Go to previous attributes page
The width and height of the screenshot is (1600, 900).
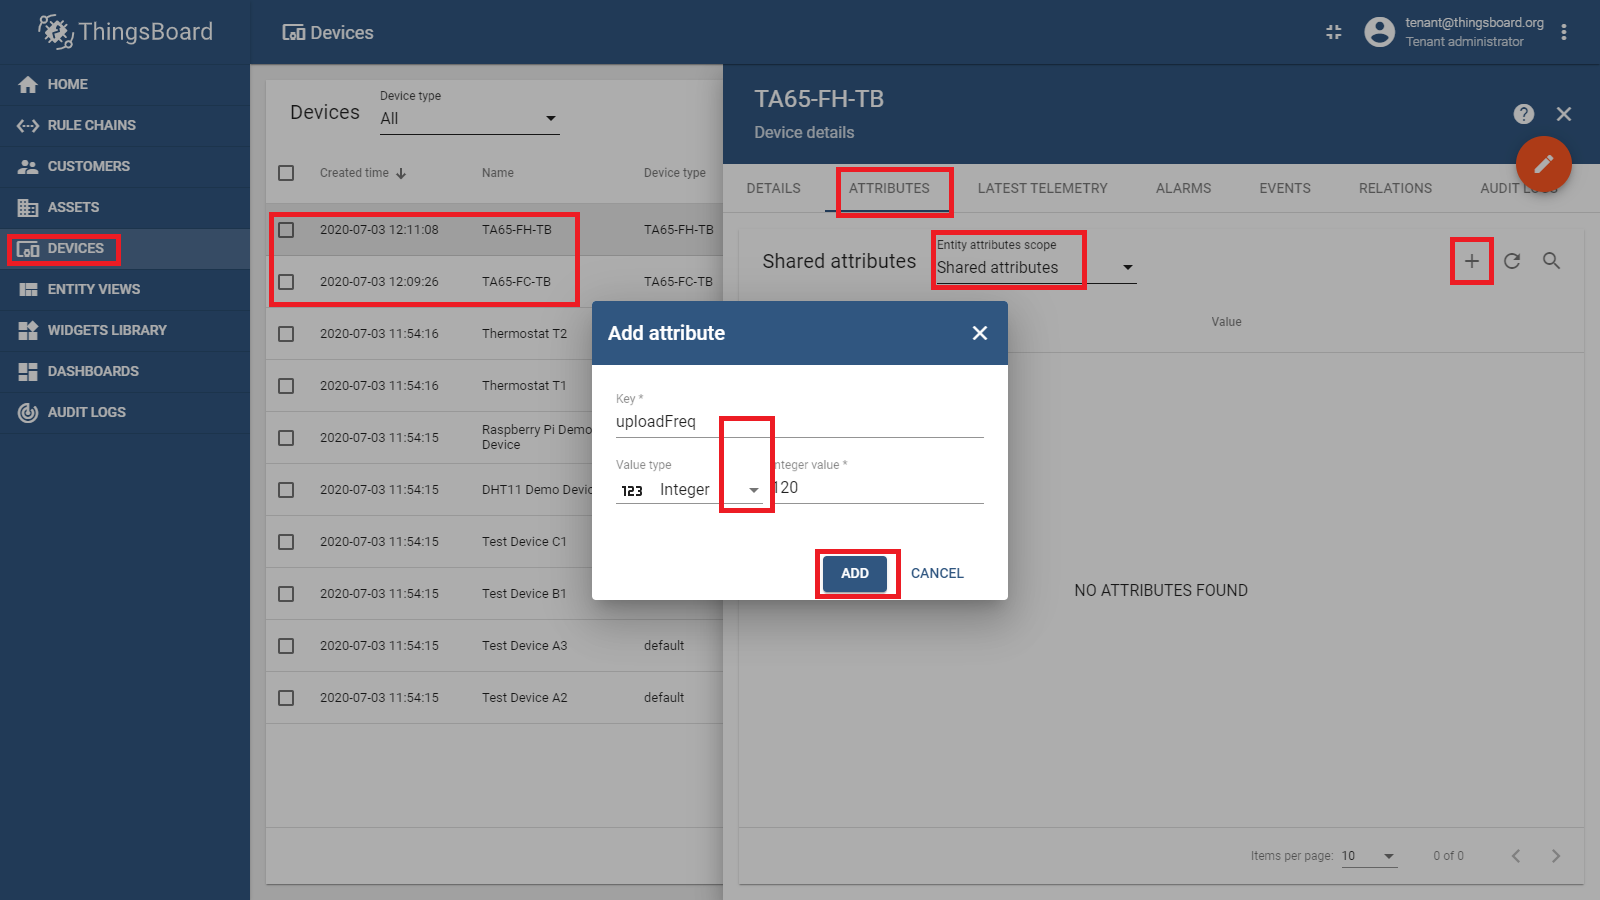pos(1516,856)
